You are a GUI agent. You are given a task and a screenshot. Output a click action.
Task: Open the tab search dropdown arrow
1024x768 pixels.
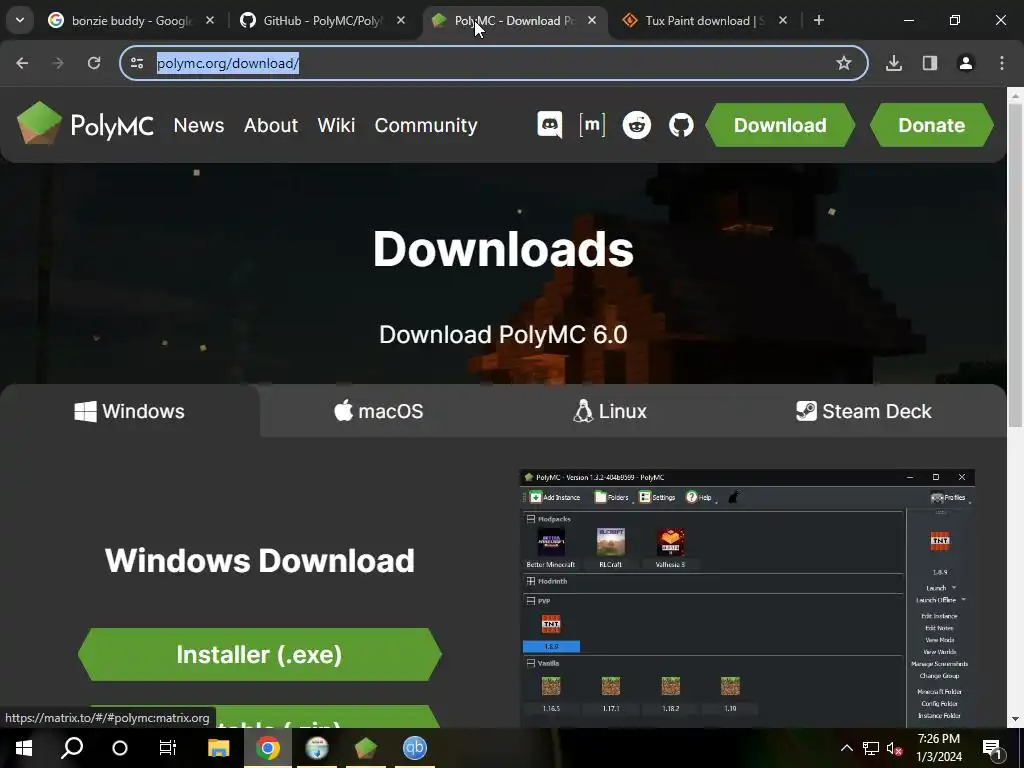click(20, 20)
